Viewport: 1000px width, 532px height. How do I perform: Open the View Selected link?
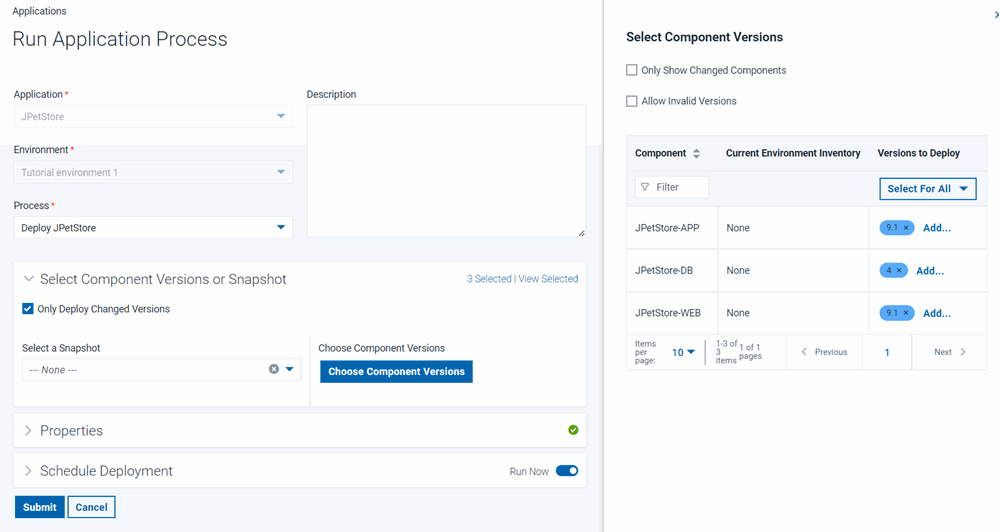[x=548, y=279]
